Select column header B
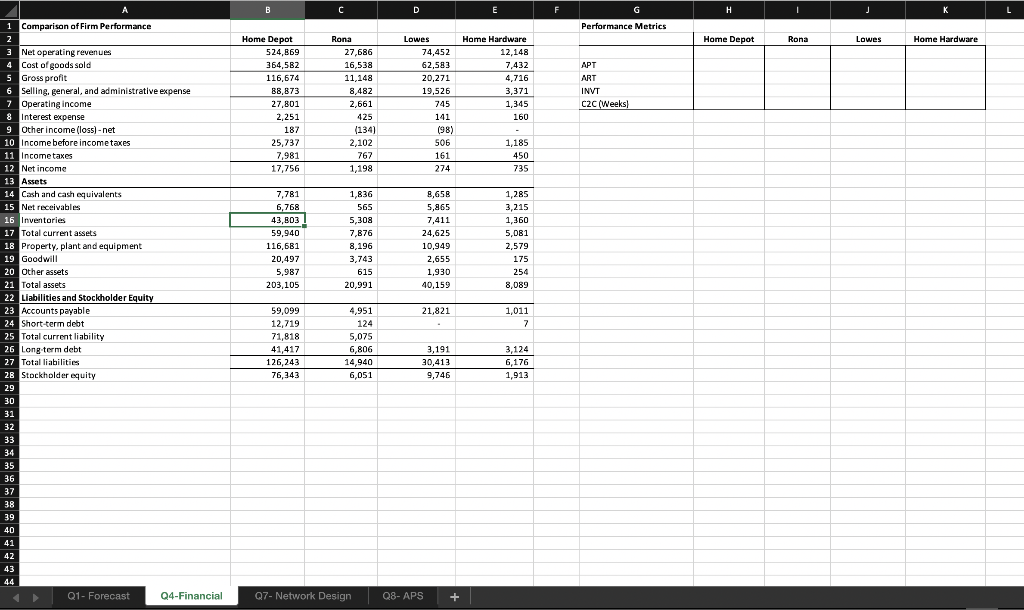This screenshot has width=1024, height=610. (267, 9)
